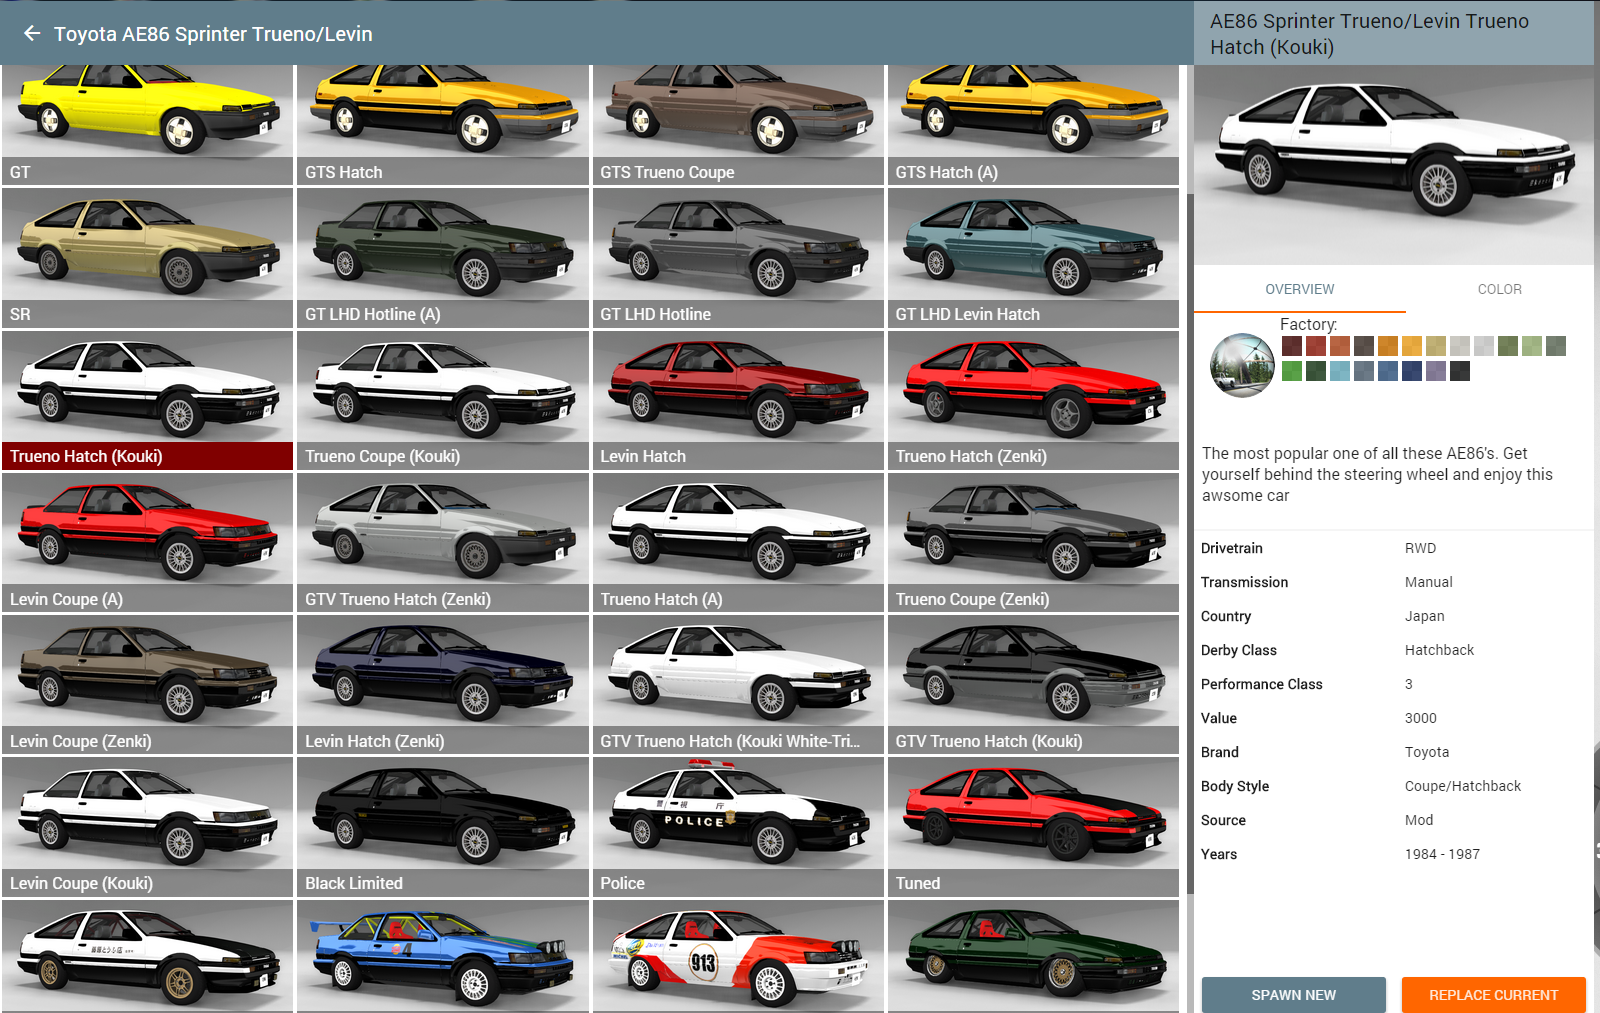Choose the GTS Hatch card without (A)
The image size is (1600, 1013).
(443, 125)
